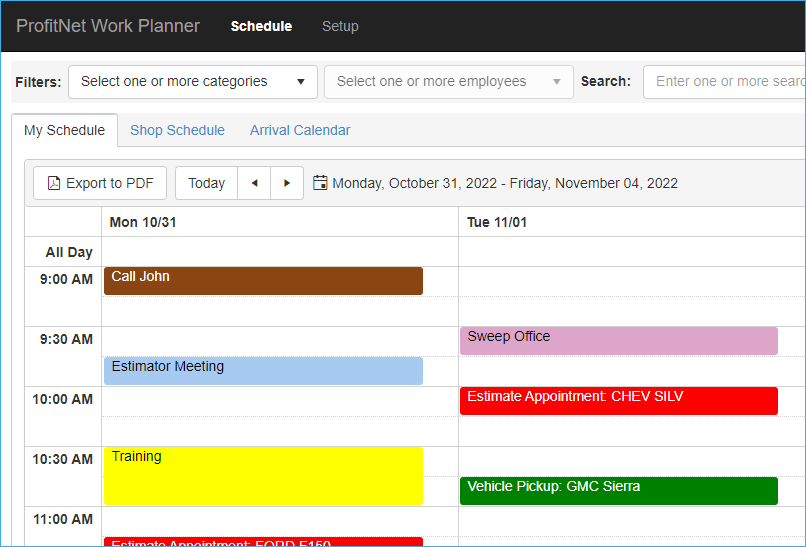Select the green Vehicle Pickup GMC Sierra event
Image resolution: width=806 pixels, height=547 pixels.
pyautogui.click(x=618, y=490)
